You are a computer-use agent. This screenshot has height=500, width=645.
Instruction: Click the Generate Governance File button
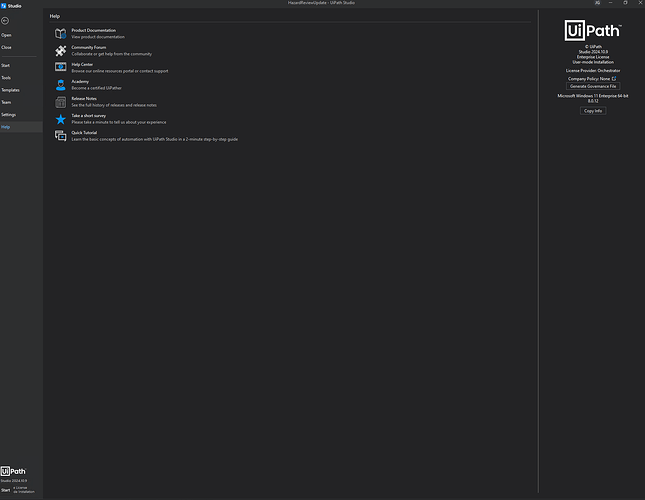coord(593,86)
